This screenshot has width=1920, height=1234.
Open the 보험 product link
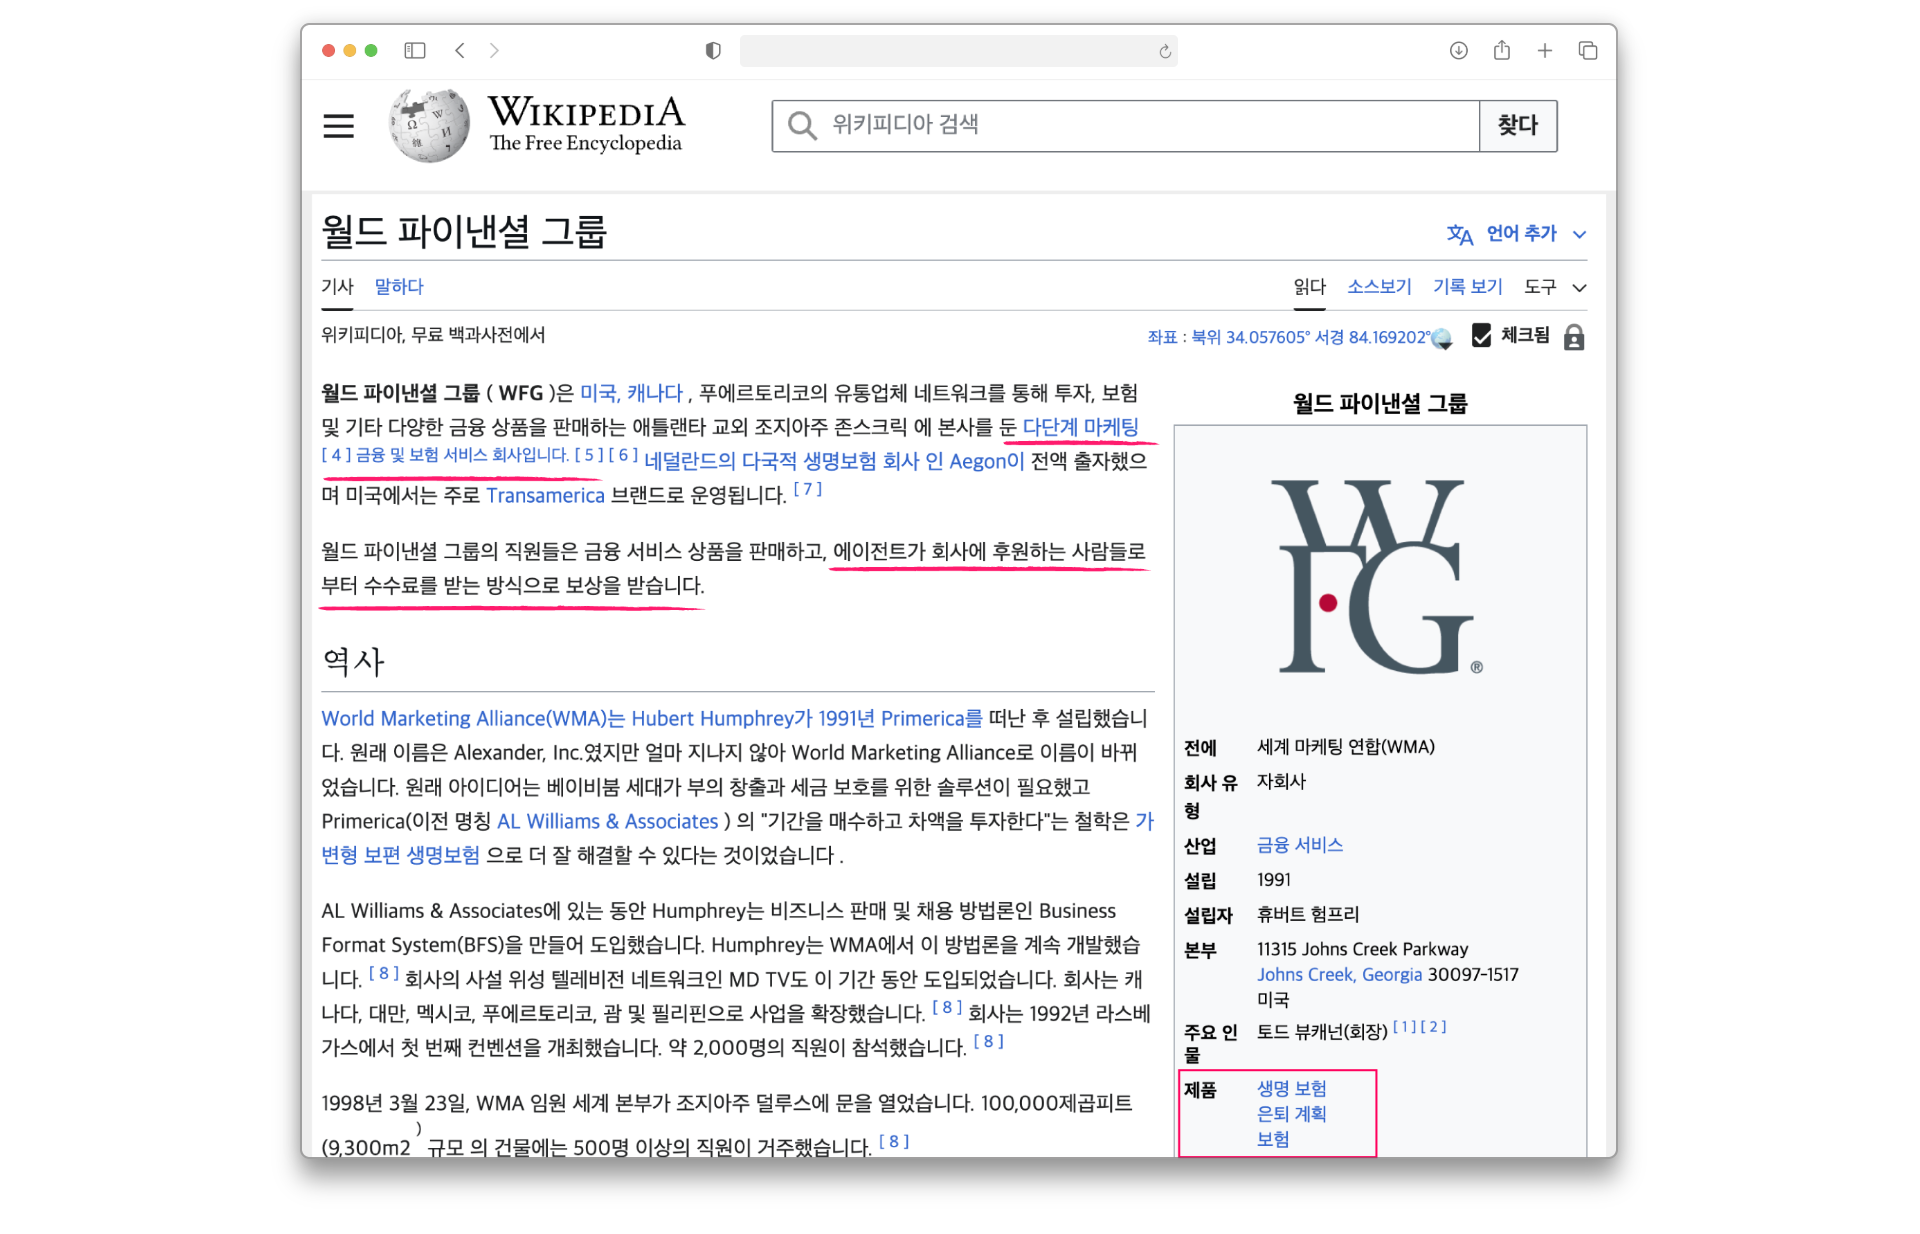click(1273, 1139)
